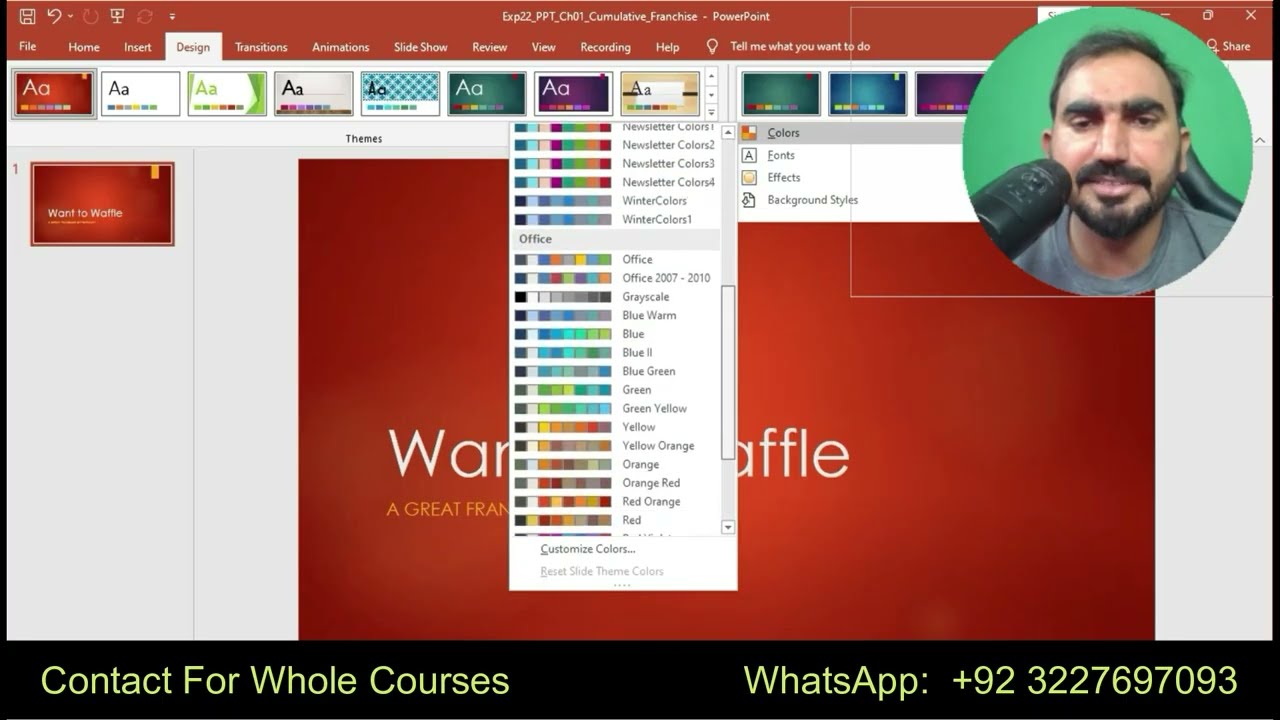Open the Animations tab
The height and width of the screenshot is (720, 1280).
tap(340, 47)
